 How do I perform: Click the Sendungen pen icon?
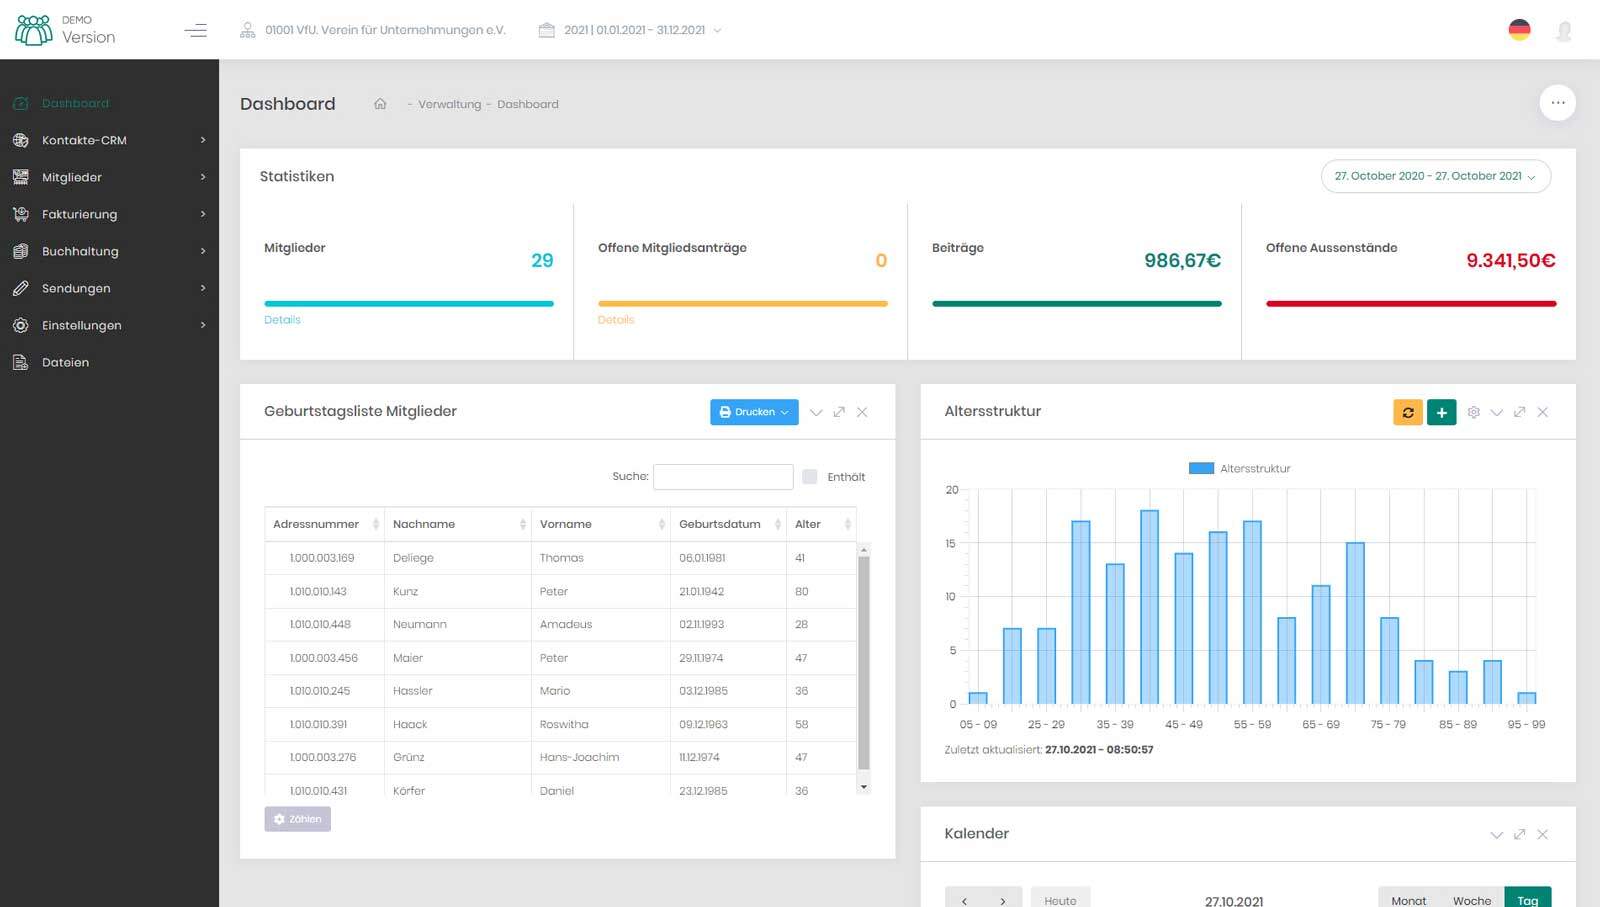tap(20, 288)
